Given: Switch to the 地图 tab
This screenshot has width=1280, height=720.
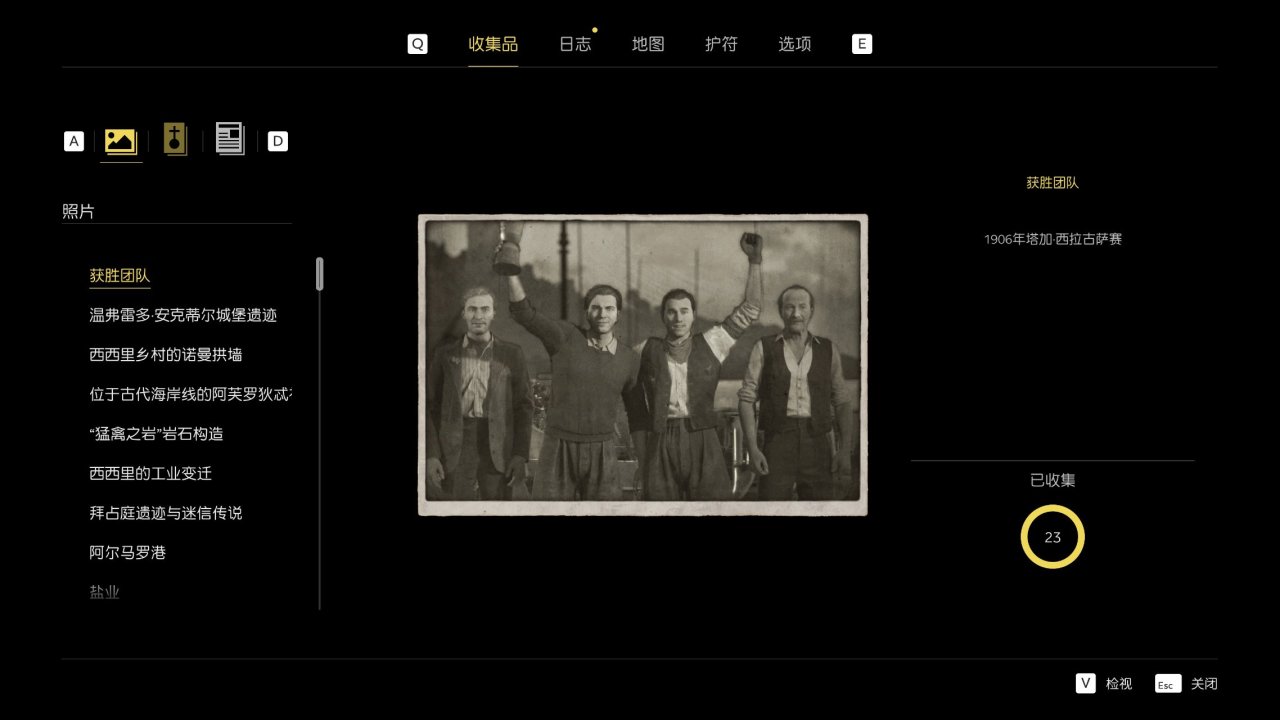Looking at the screenshot, I should pos(648,44).
